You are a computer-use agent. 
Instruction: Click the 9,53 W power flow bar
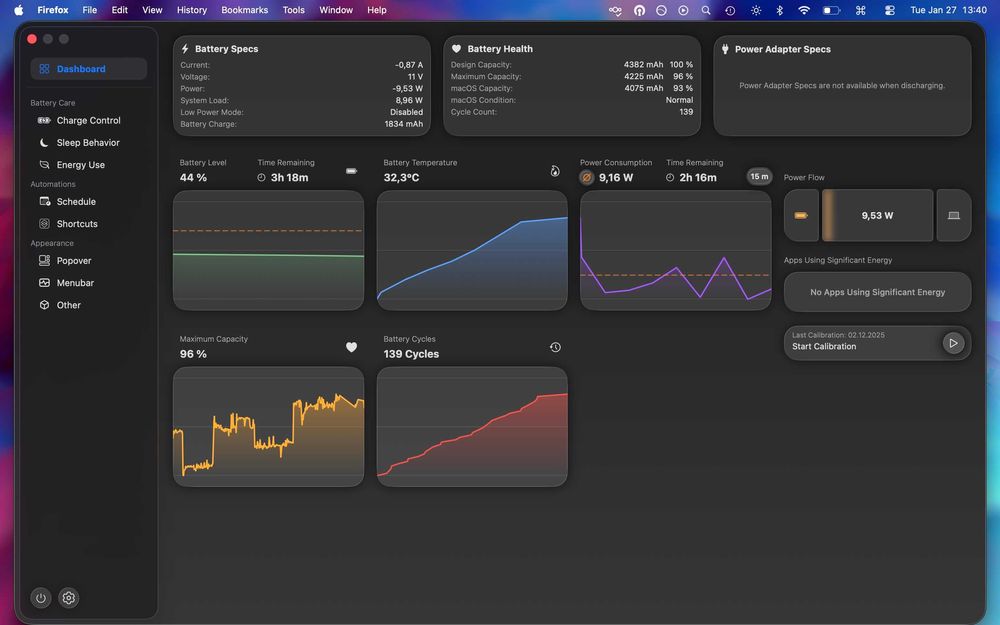click(x=878, y=216)
